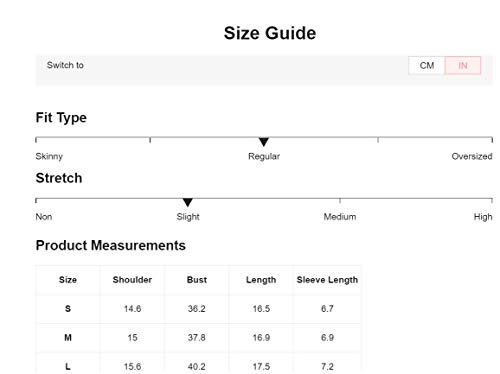Click the Non stretch label
The height and width of the screenshot is (374, 500).
coord(44,217)
